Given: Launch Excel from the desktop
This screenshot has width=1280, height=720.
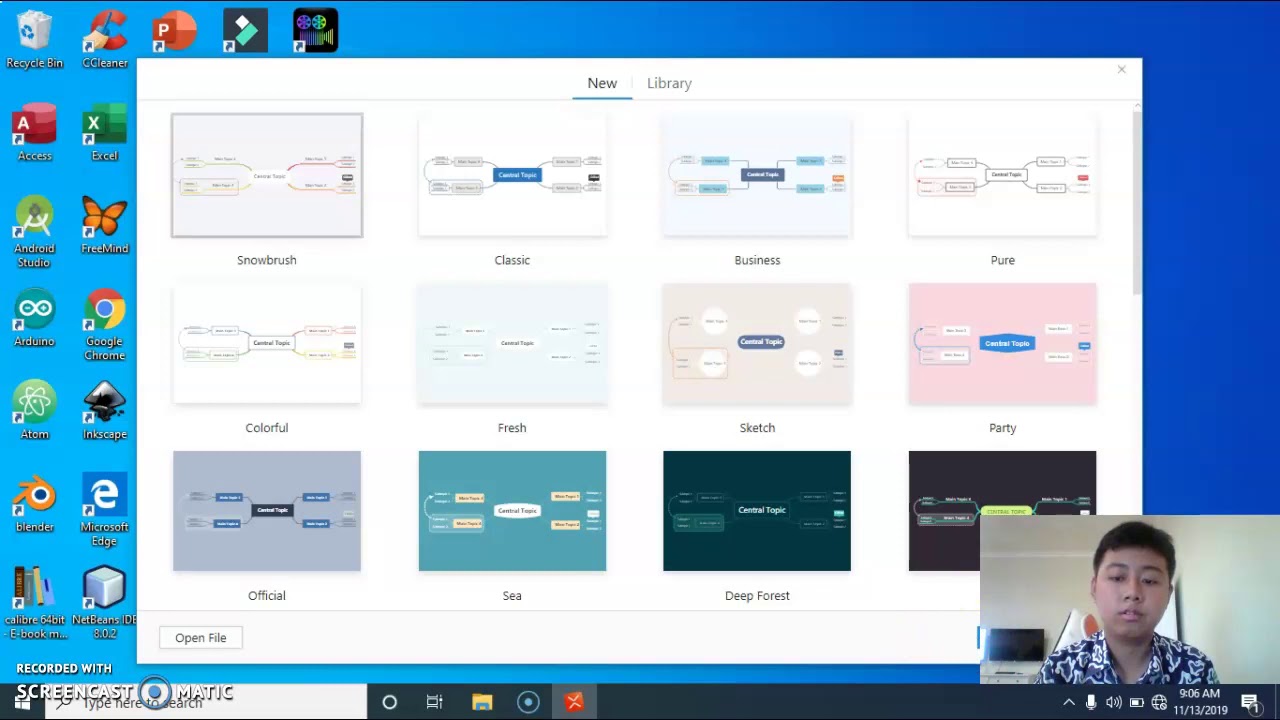Looking at the screenshot, I should point(105,133).
